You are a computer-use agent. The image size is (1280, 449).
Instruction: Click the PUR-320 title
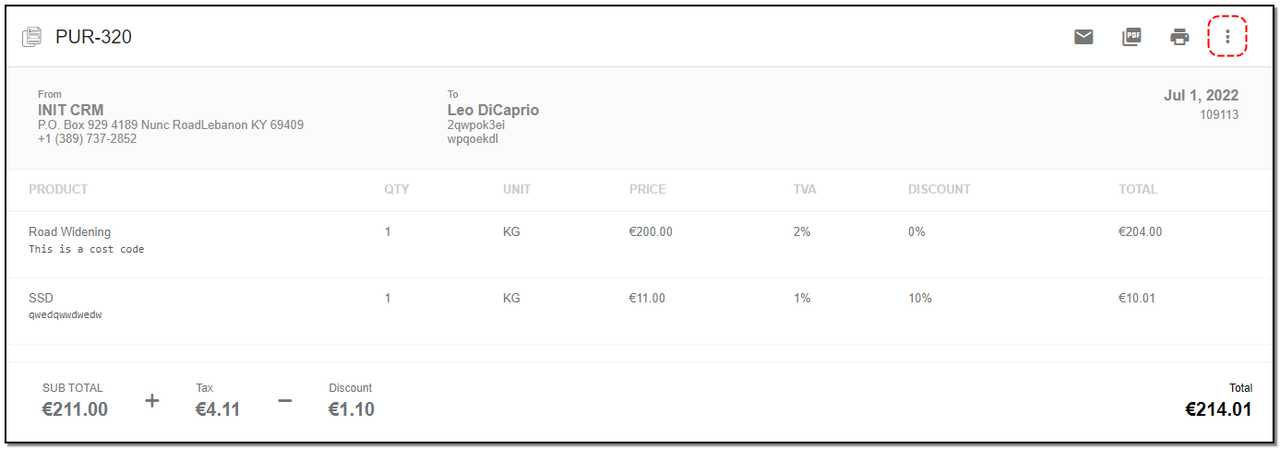pyautogui.click(x=94, y=37)
